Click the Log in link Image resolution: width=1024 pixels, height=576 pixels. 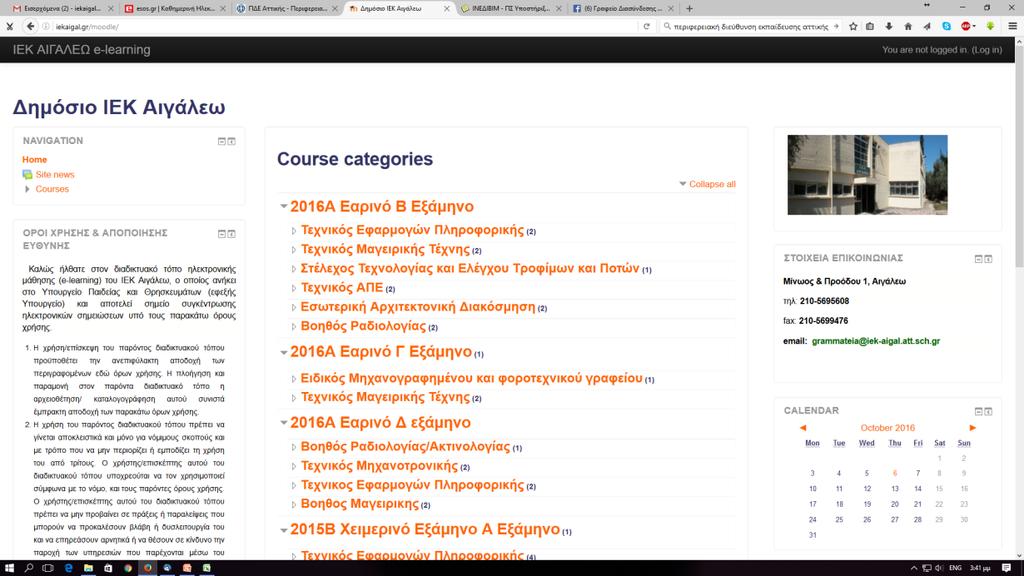[x=986, y=50]
